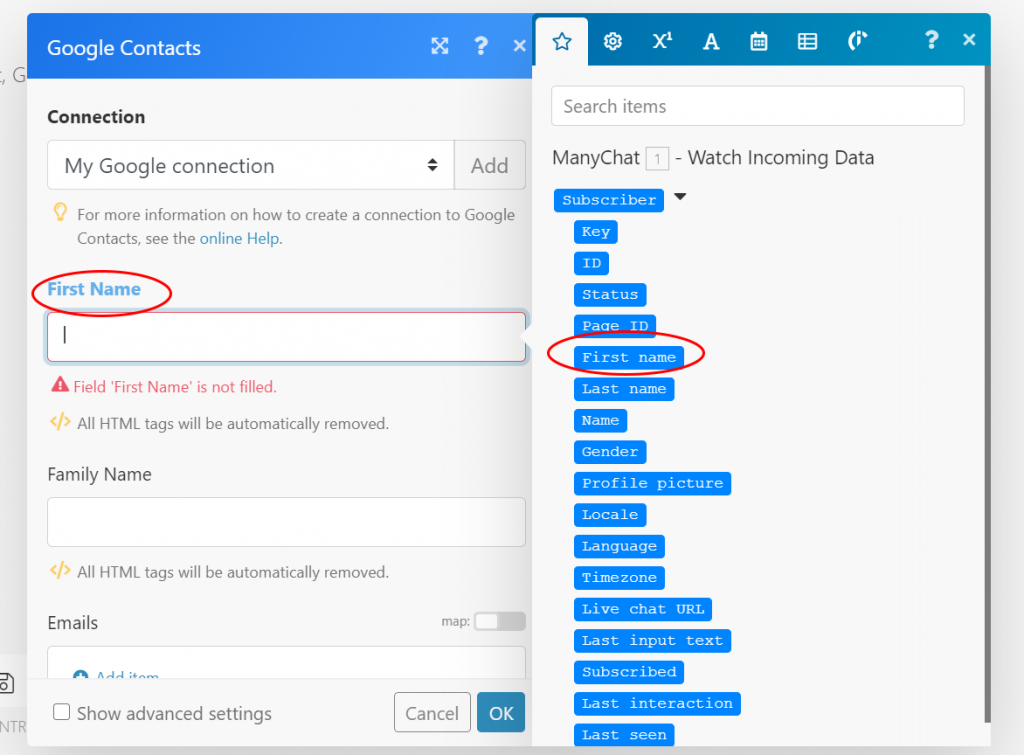Open the math functions tab

pyautogui.click(x=662, y=41)
